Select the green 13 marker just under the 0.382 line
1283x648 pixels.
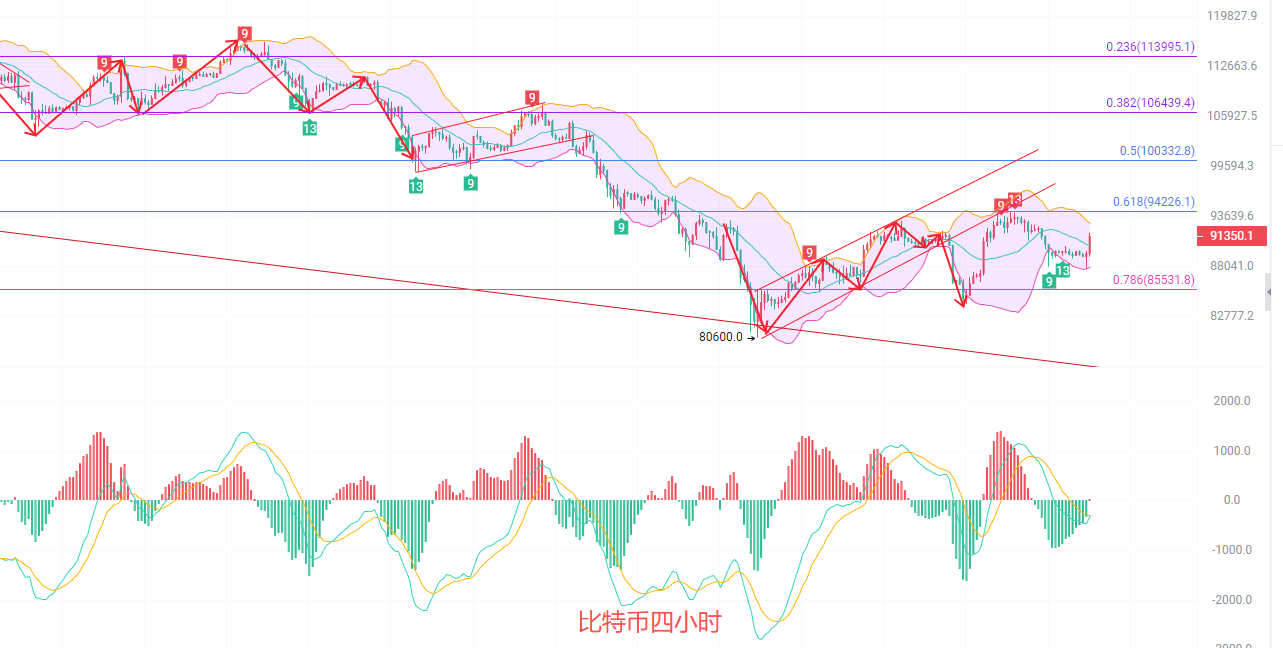(x=310, y=127)
